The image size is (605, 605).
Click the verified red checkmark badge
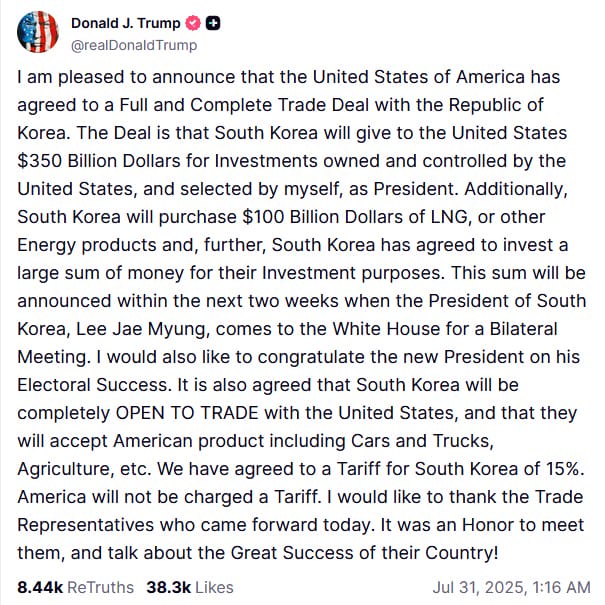pyautogui.click(x=195, y=24)
